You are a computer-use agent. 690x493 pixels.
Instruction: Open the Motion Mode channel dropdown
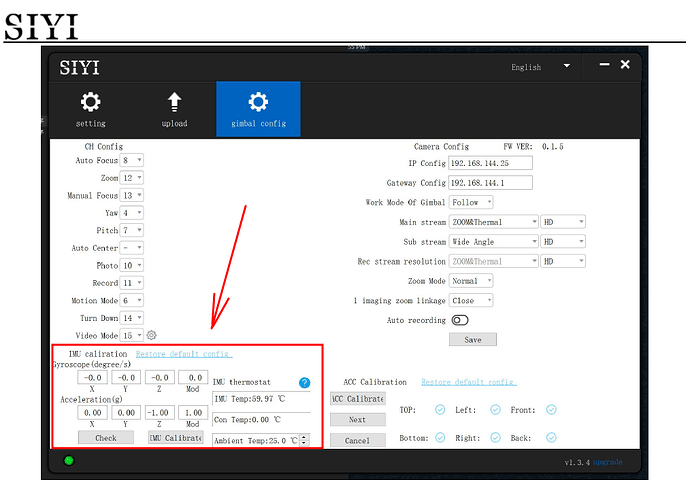pyautogui.click(x=132, y=301)
